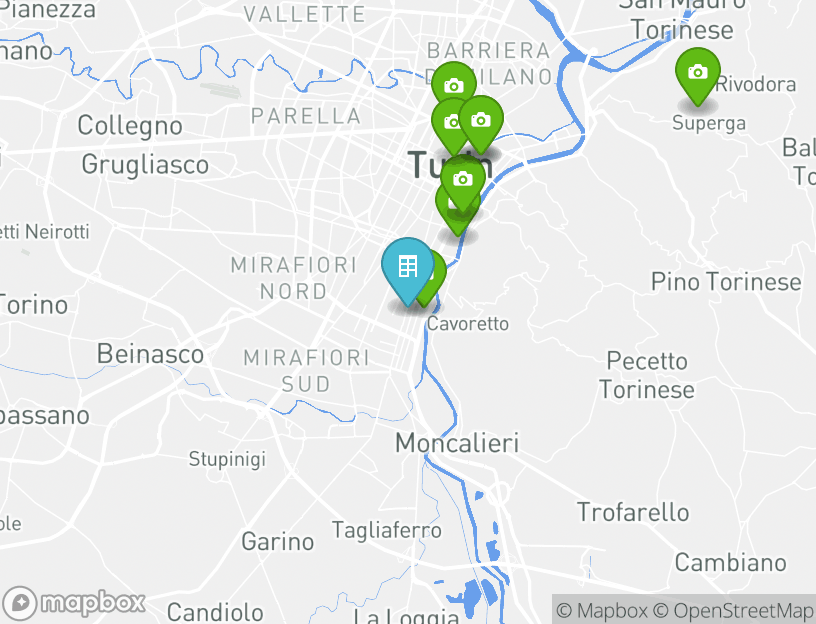Select the Pecetto Torinese map label
816x624 pixels.
coord(647,375)
